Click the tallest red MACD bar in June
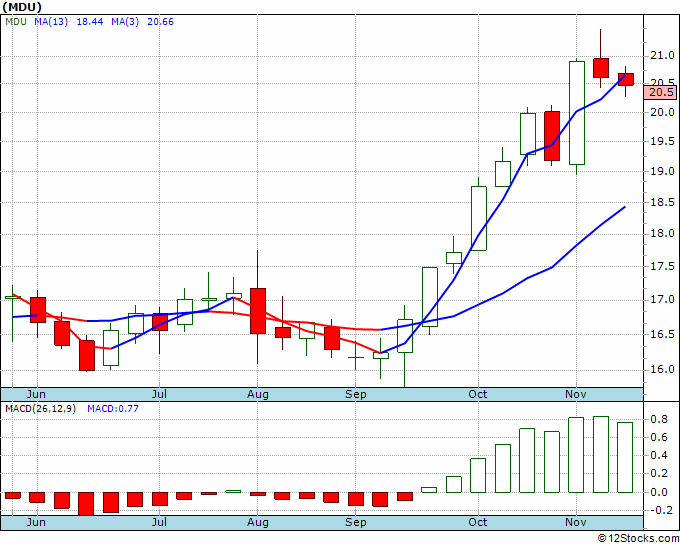This screenshot has width=680, height=546. tap(86, 503)
